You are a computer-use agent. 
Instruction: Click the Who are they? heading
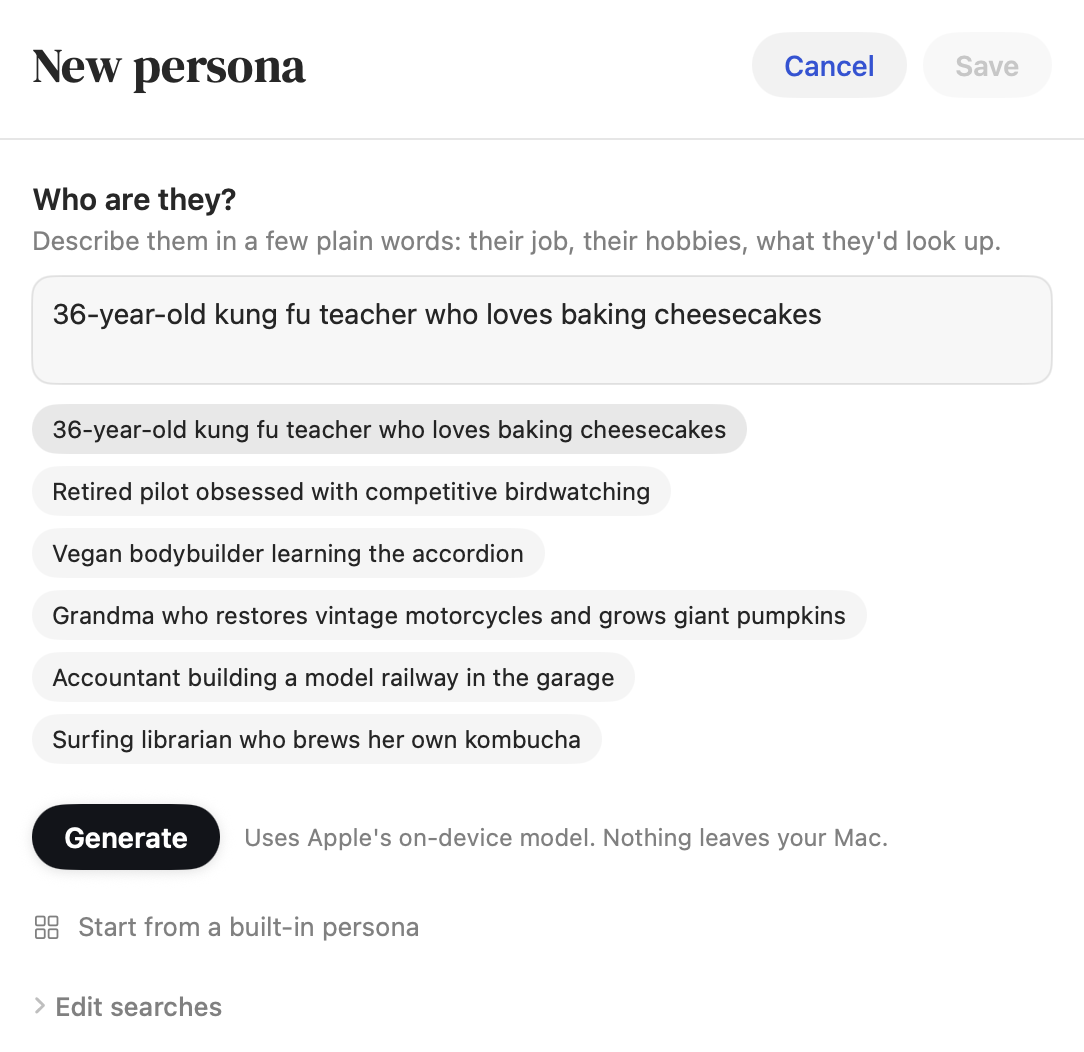coord(135,200)
